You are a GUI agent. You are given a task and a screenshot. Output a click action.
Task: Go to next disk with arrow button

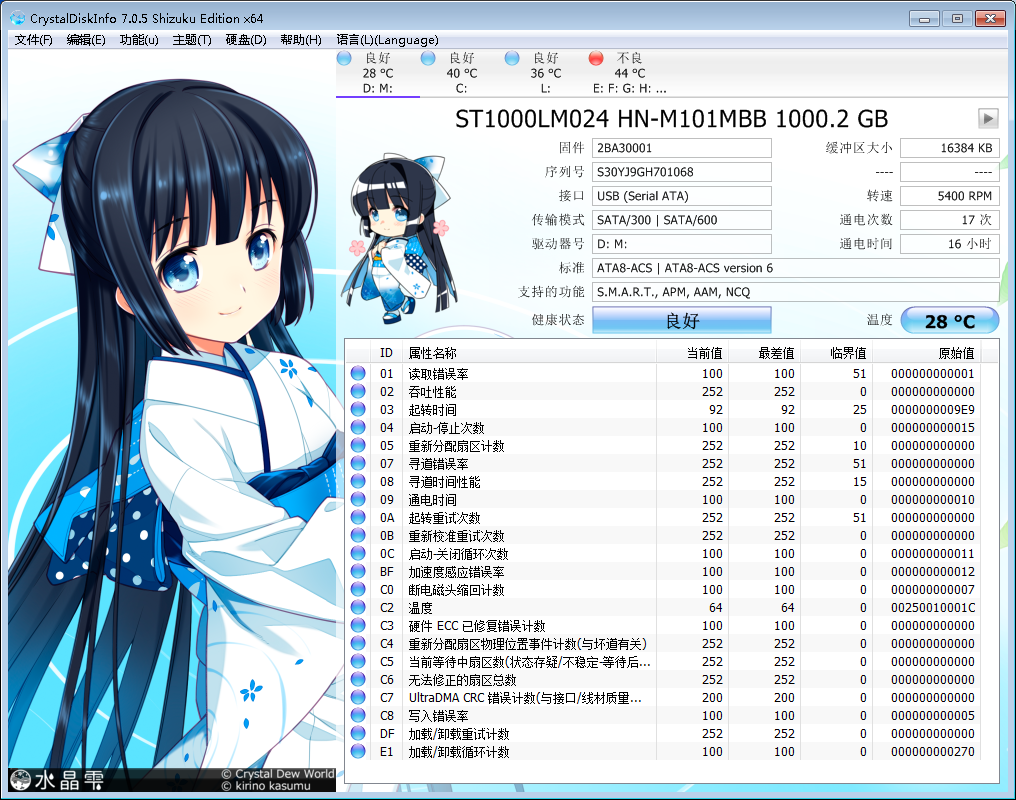coord(987,119)
